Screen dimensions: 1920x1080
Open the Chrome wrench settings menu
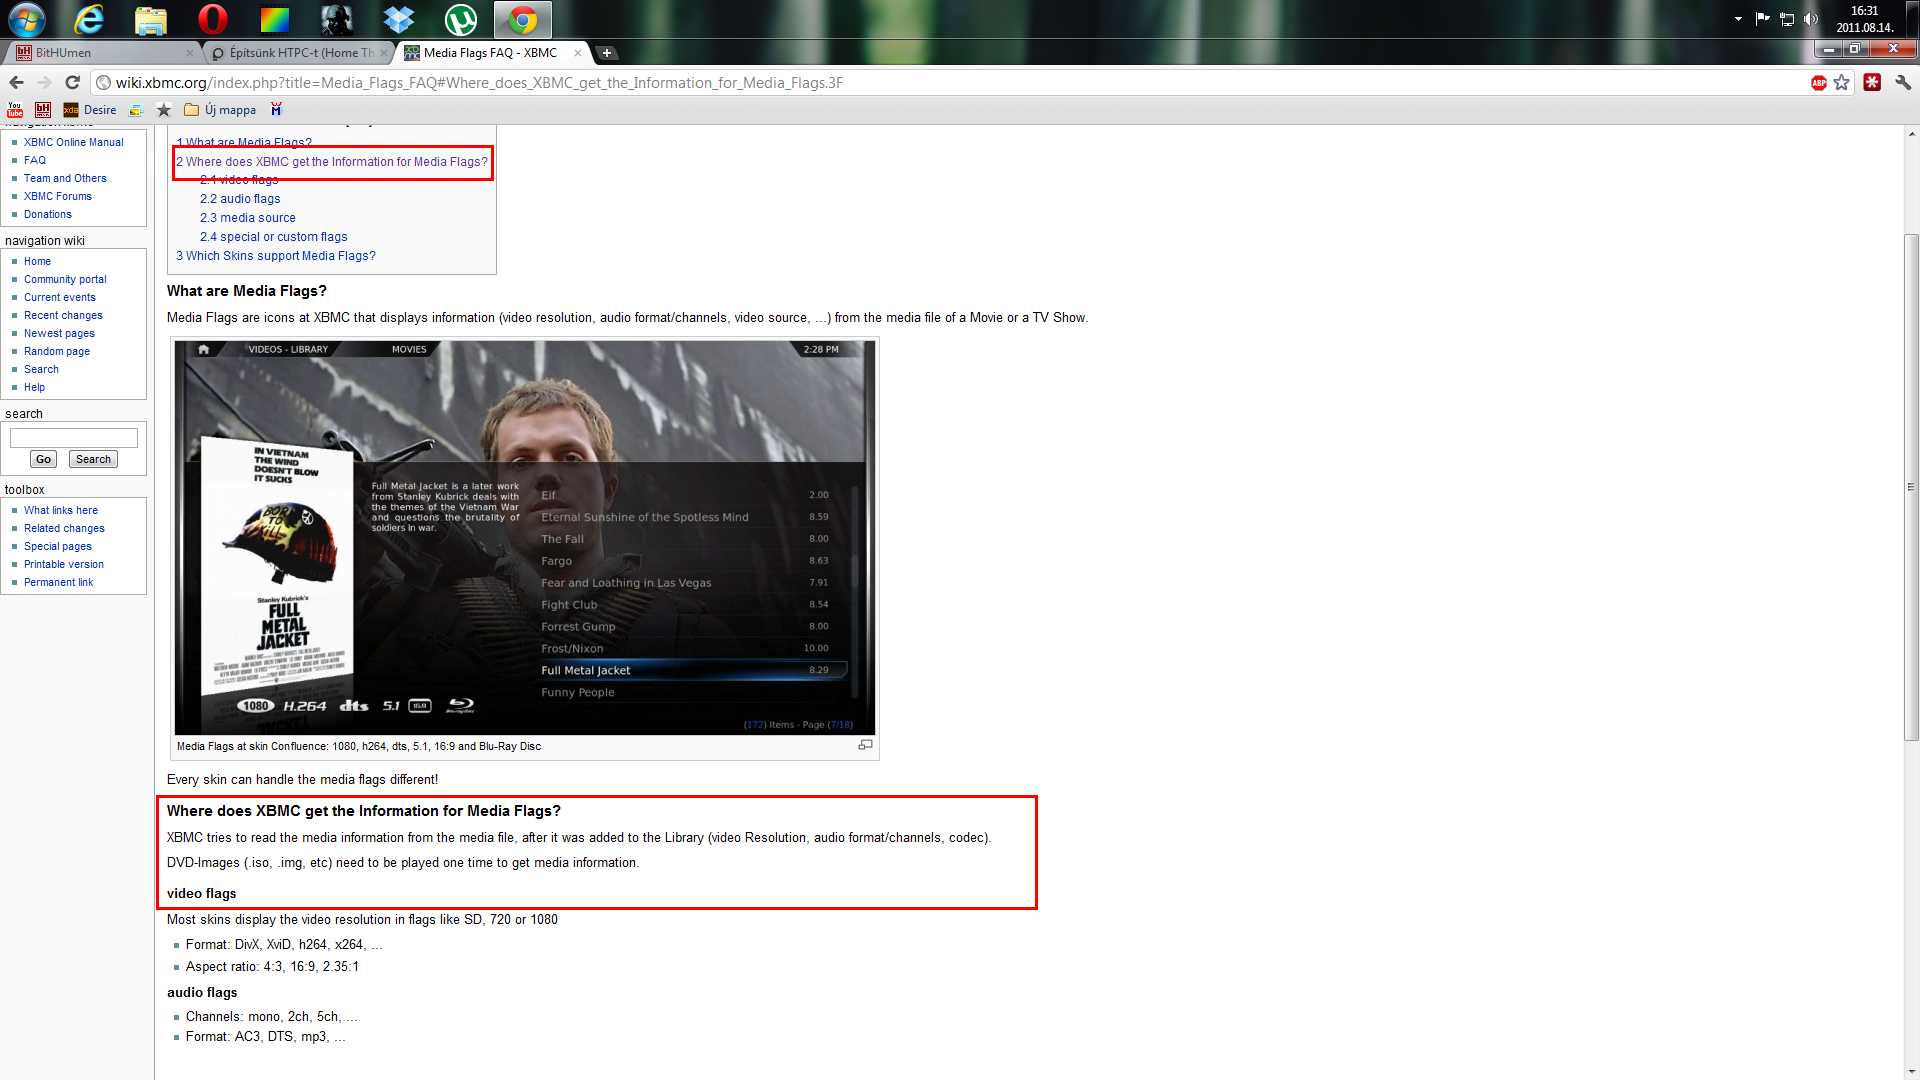pos(1902,83)
